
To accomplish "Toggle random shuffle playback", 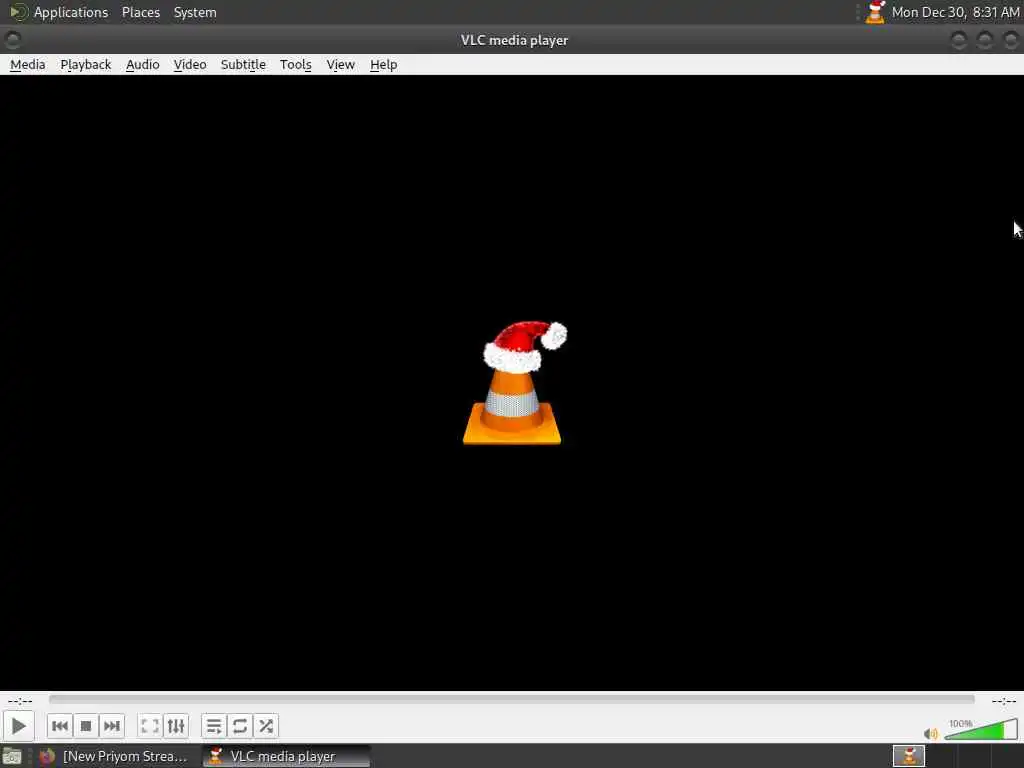I will [266, 726].
